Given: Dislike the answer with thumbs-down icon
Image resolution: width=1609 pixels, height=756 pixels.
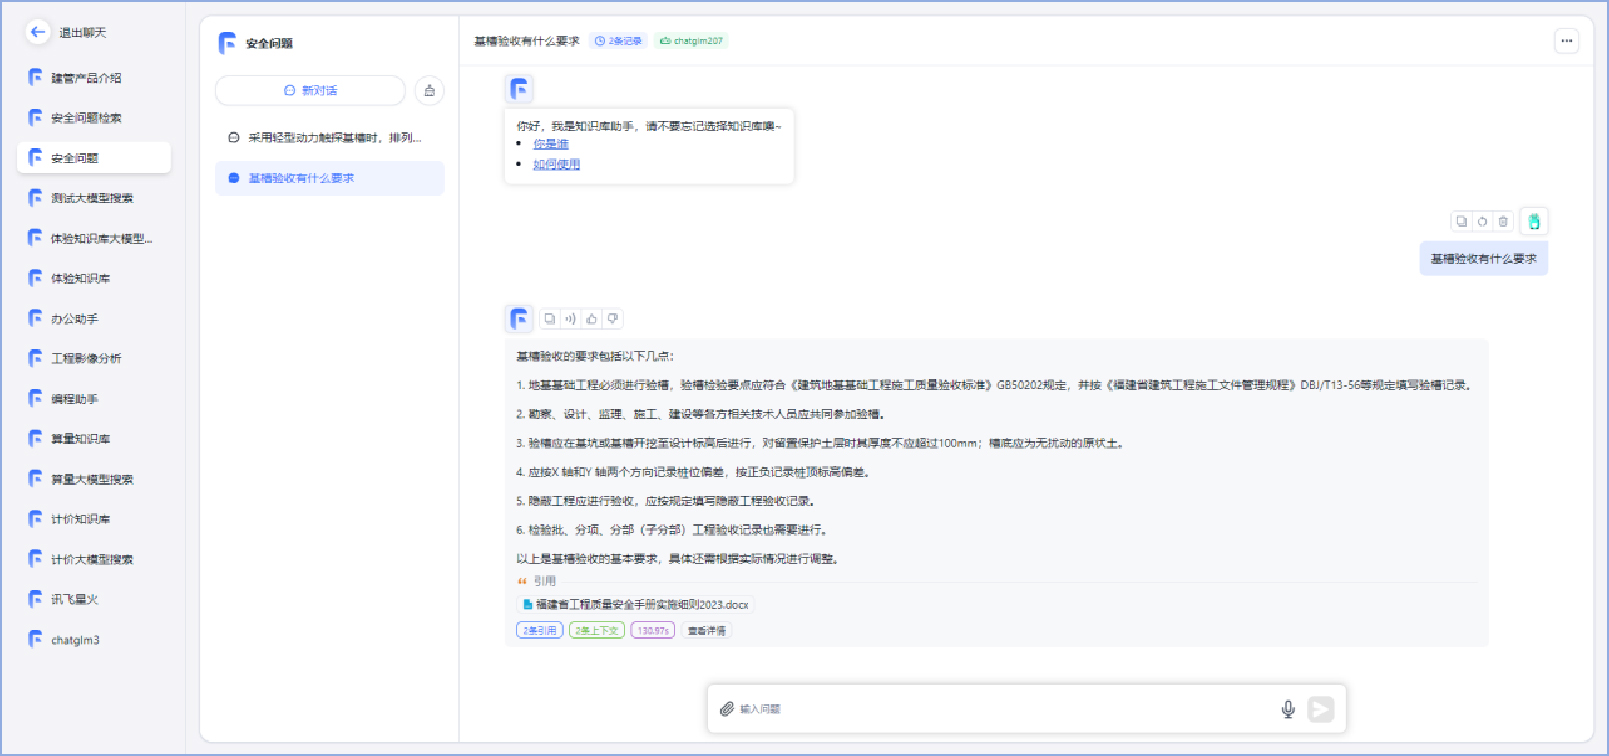Looking at the screenshot, I should 613,319.
